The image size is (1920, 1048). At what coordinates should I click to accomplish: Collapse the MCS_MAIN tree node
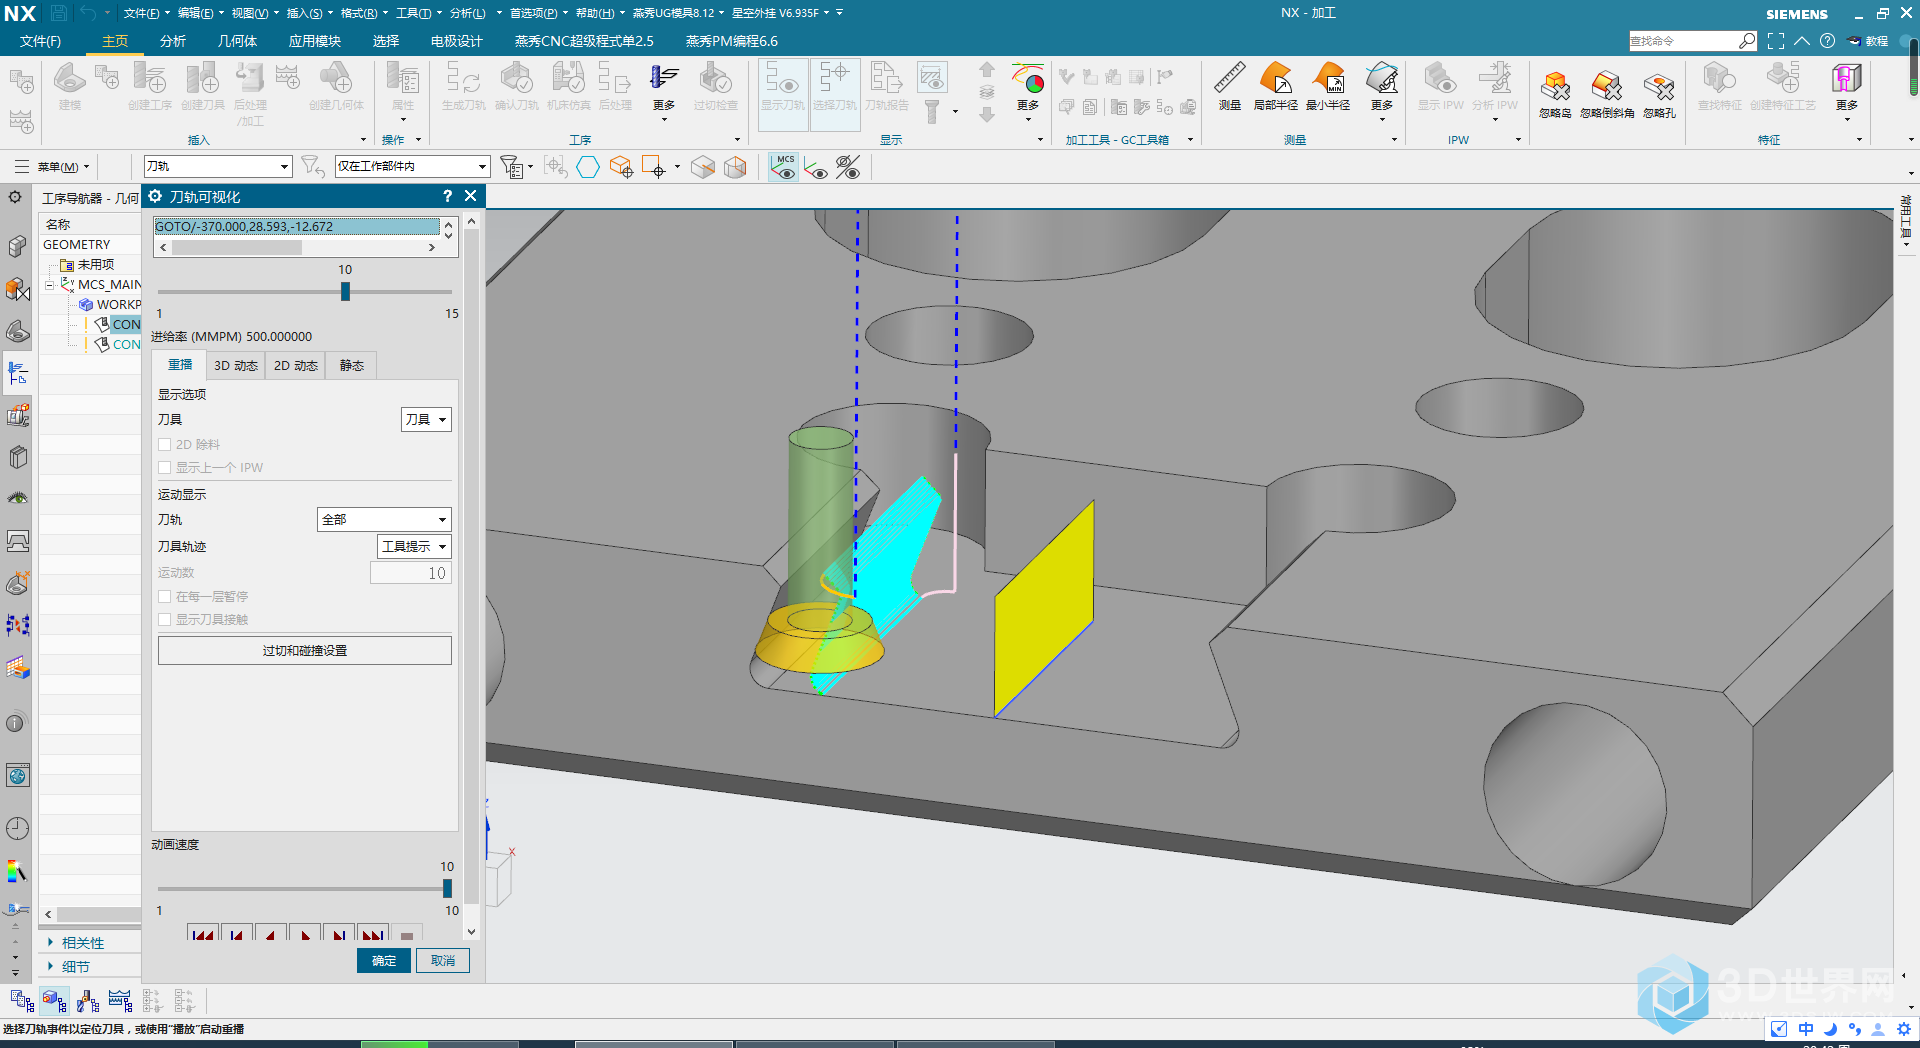pyautogui.click(x=50, y=285)
